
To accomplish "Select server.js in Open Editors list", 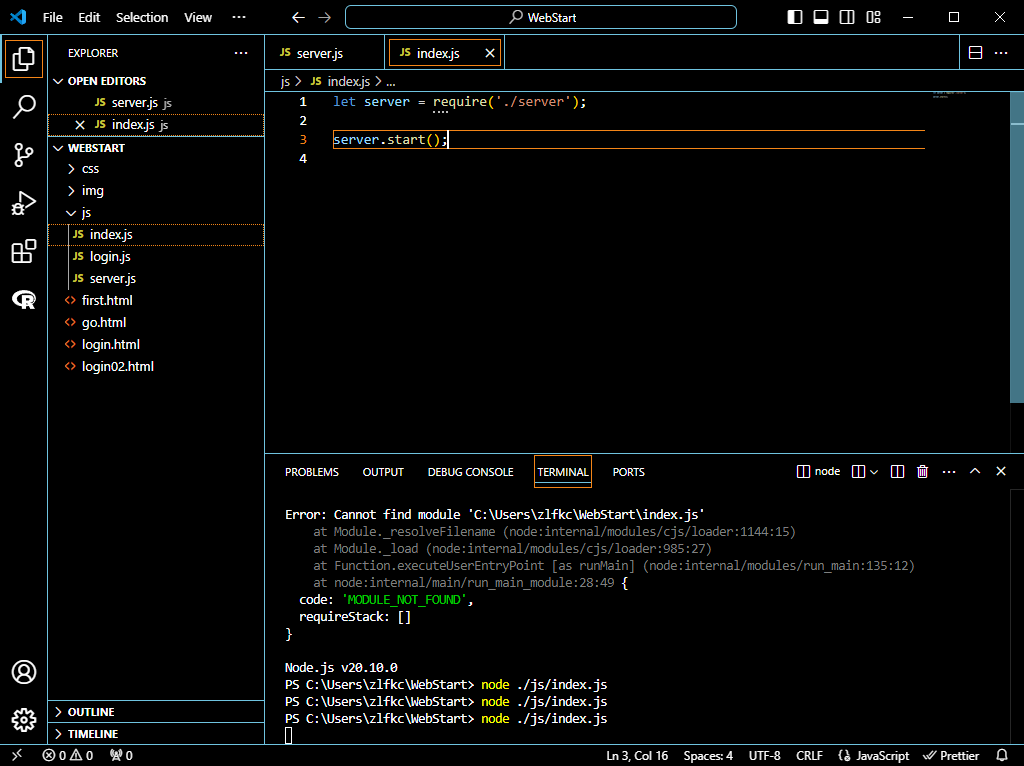I will 156,103.
